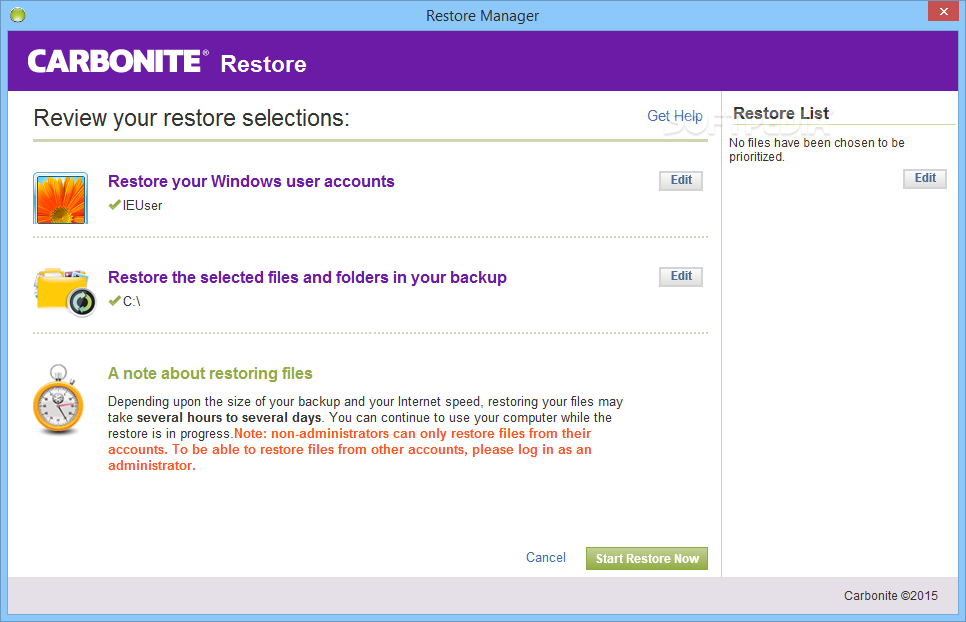The image size is (966, 622).
Task: Click Start Restore Now button
Action: pyautogui.click(x=647, y=559)
